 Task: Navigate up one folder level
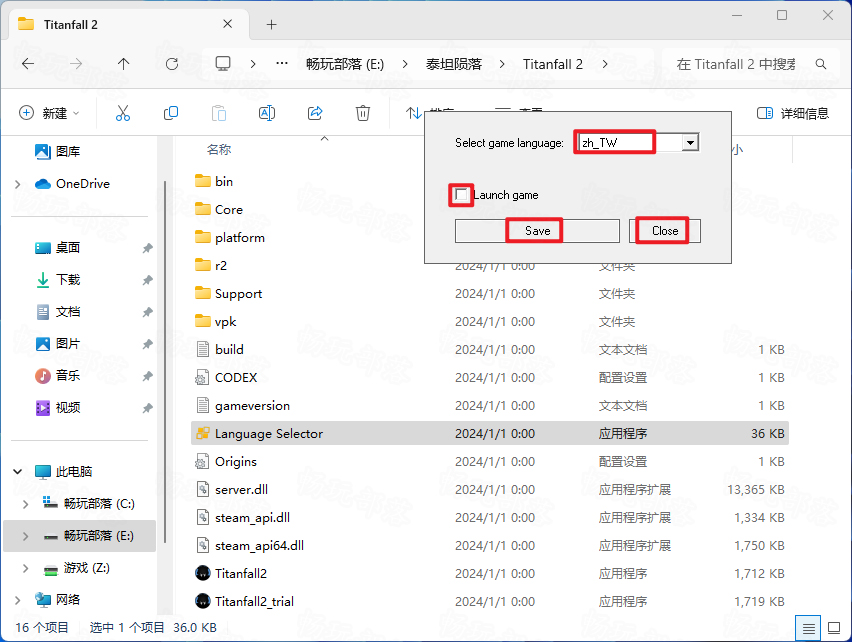(x=124, y=64)
